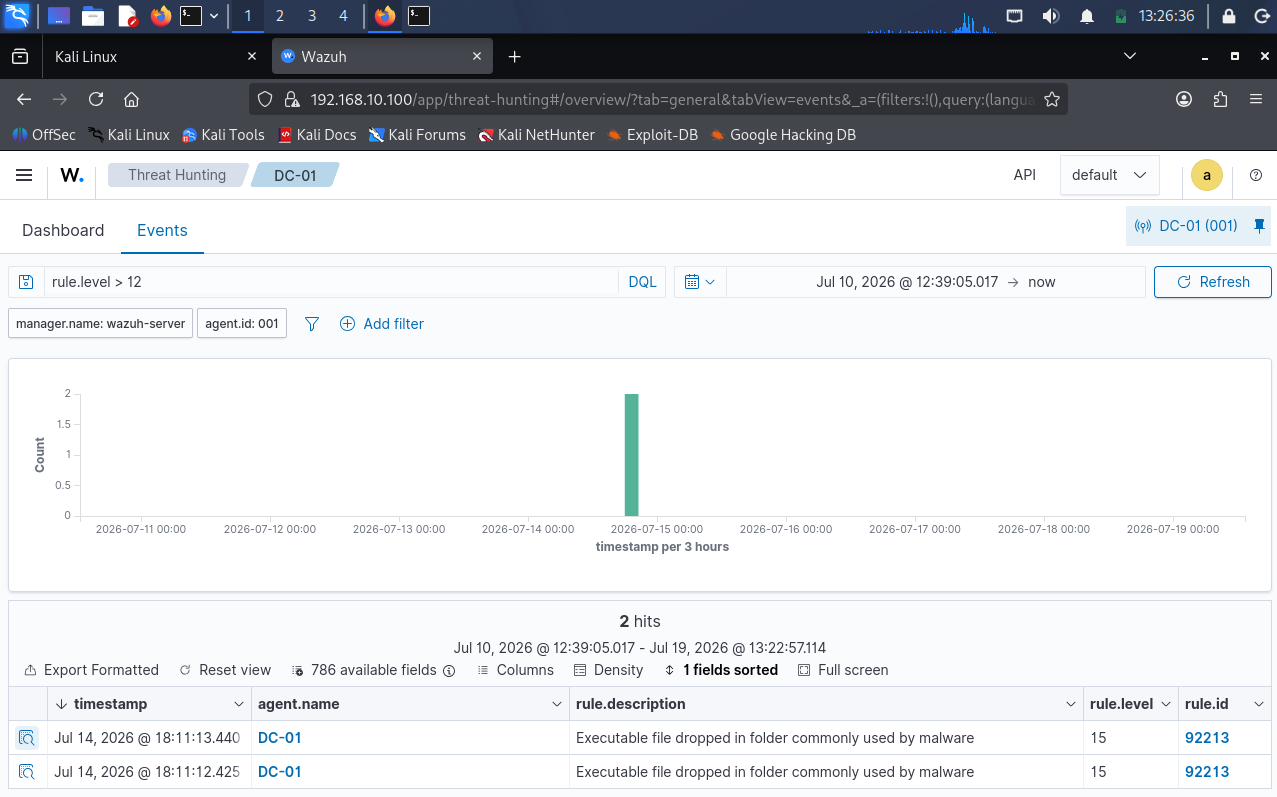Viewport: 1277px width, 797px height.
Task: Select the Events tab
Action: click(x=162, y=230)
